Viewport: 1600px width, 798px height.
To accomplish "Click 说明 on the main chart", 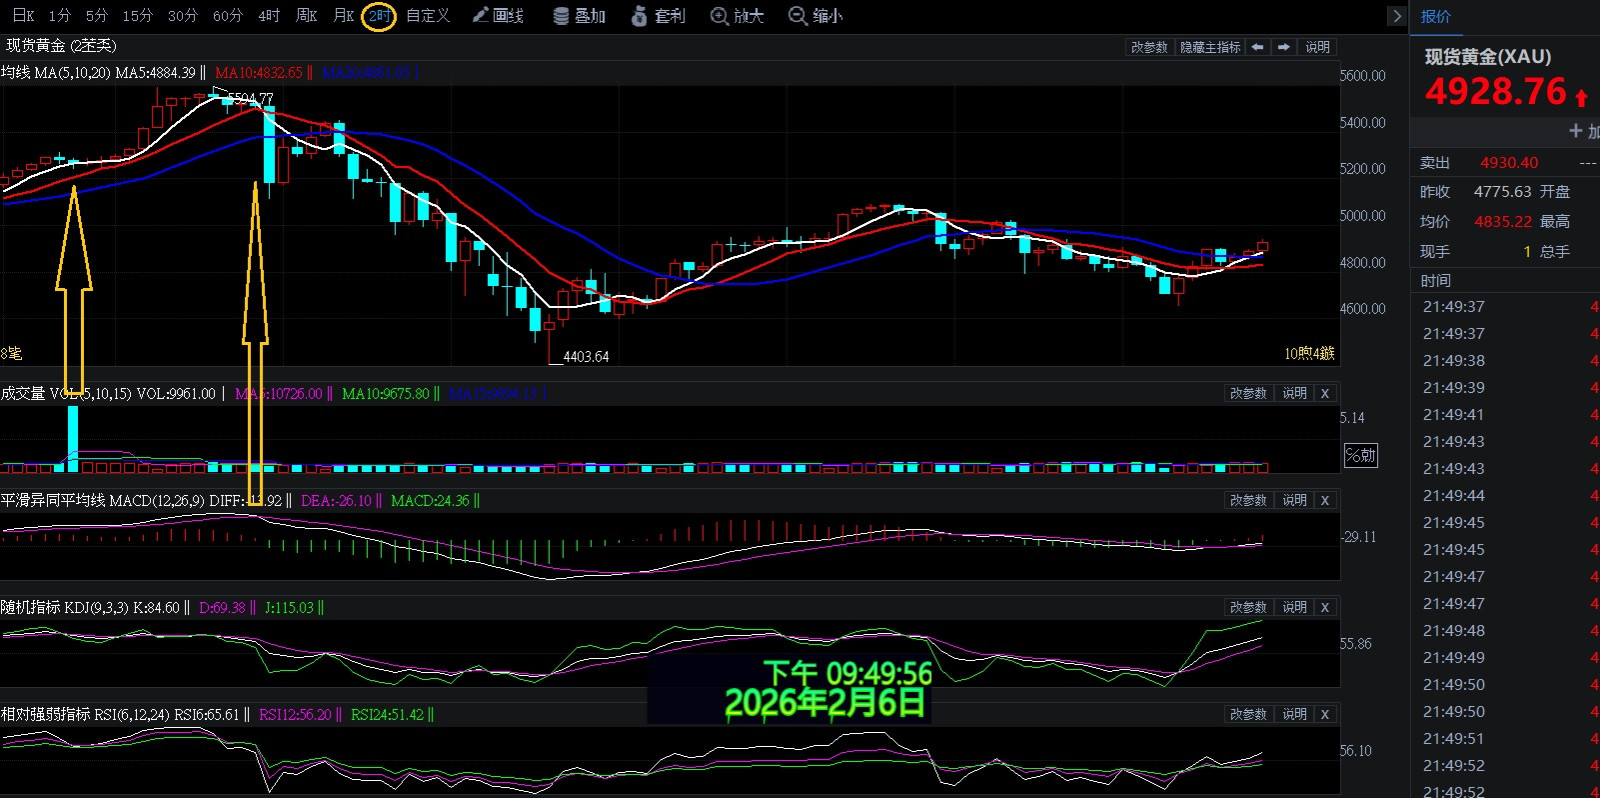I will point(1317,47).
